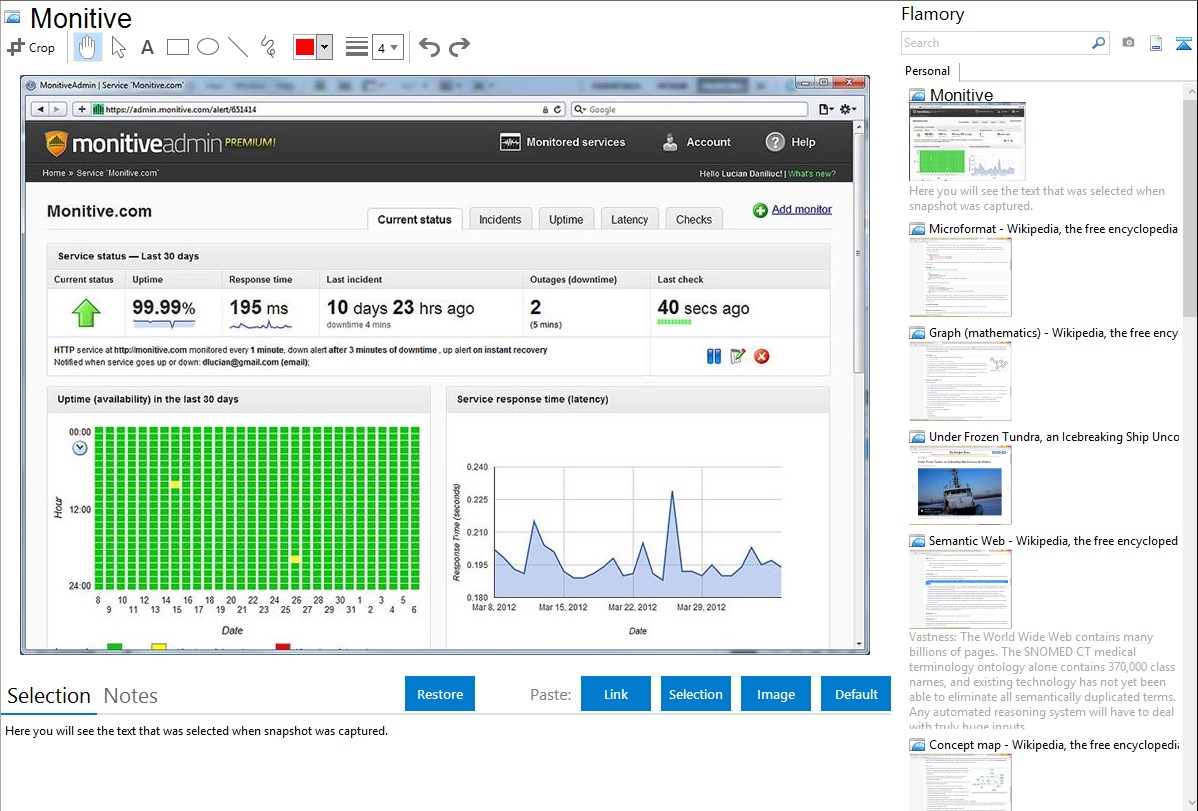
Task: Switch to the Notes tab
Action: click(131, 696)
